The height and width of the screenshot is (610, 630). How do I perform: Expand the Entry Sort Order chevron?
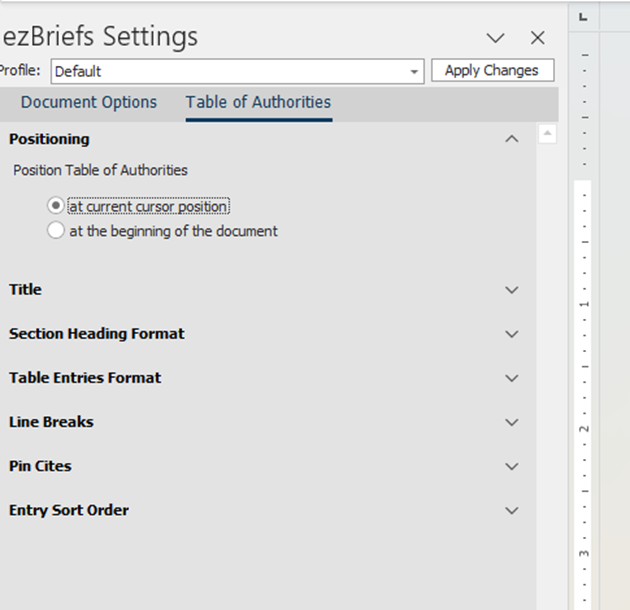click(511, 511)
